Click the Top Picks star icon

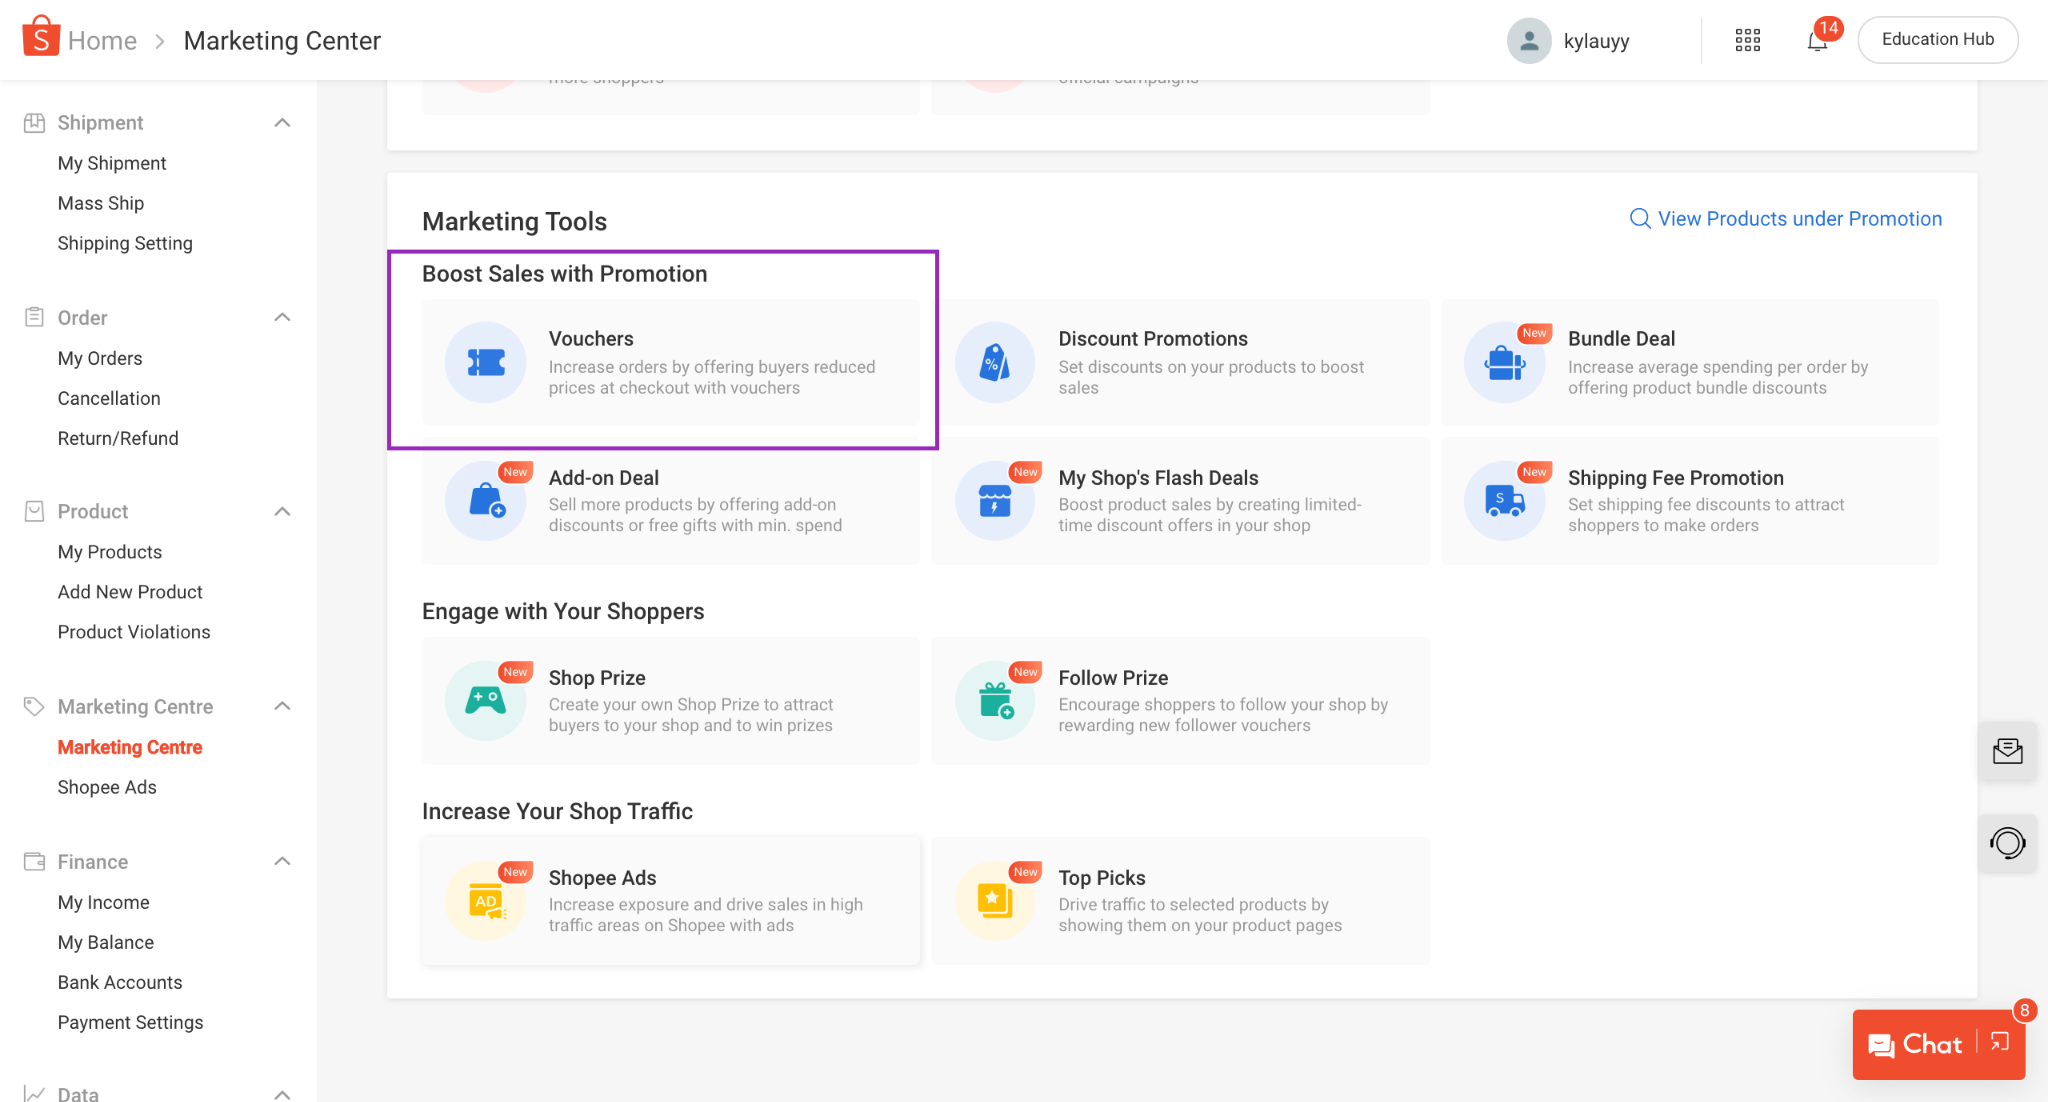pos(994,900)
